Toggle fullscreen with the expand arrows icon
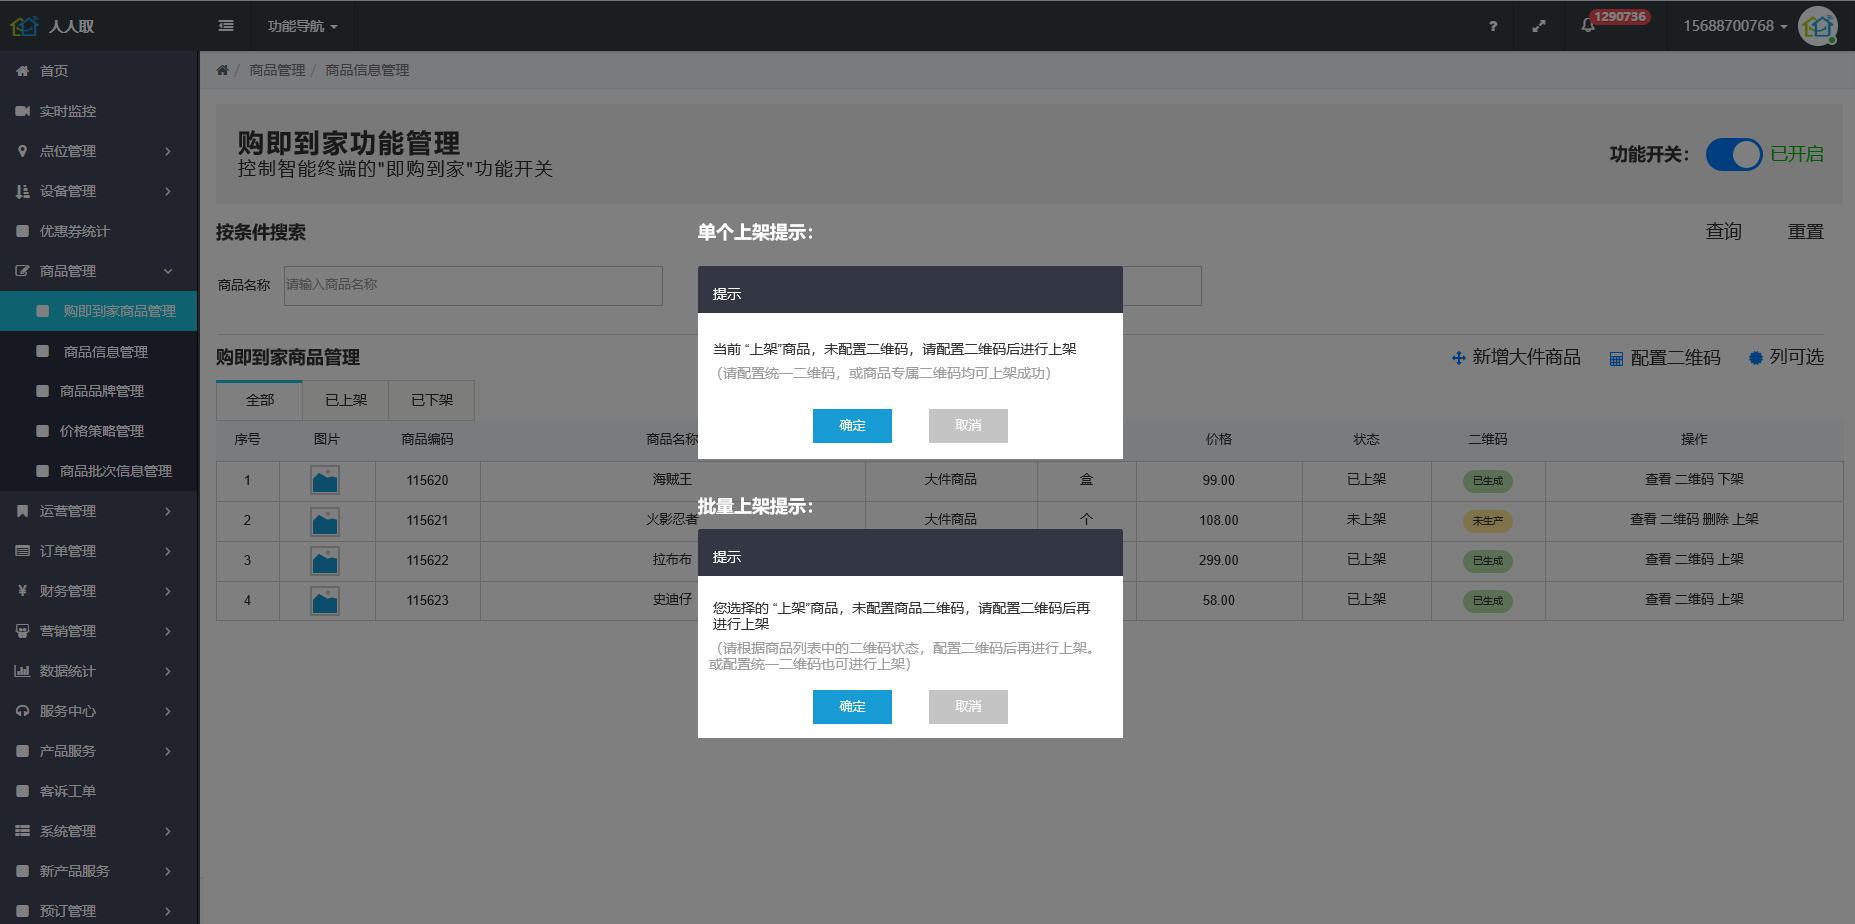The image size is (1855, 924). pos(1538,26)
